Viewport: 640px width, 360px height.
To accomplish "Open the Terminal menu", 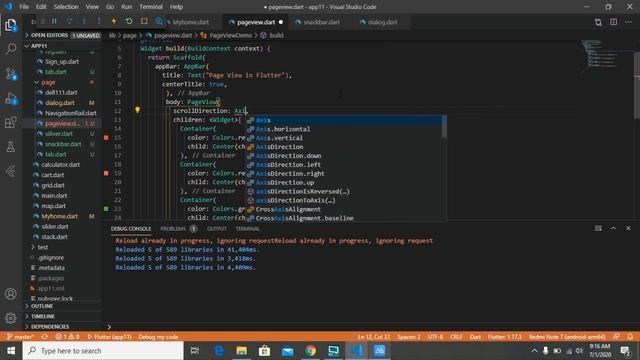I will [x=151, y=7].
